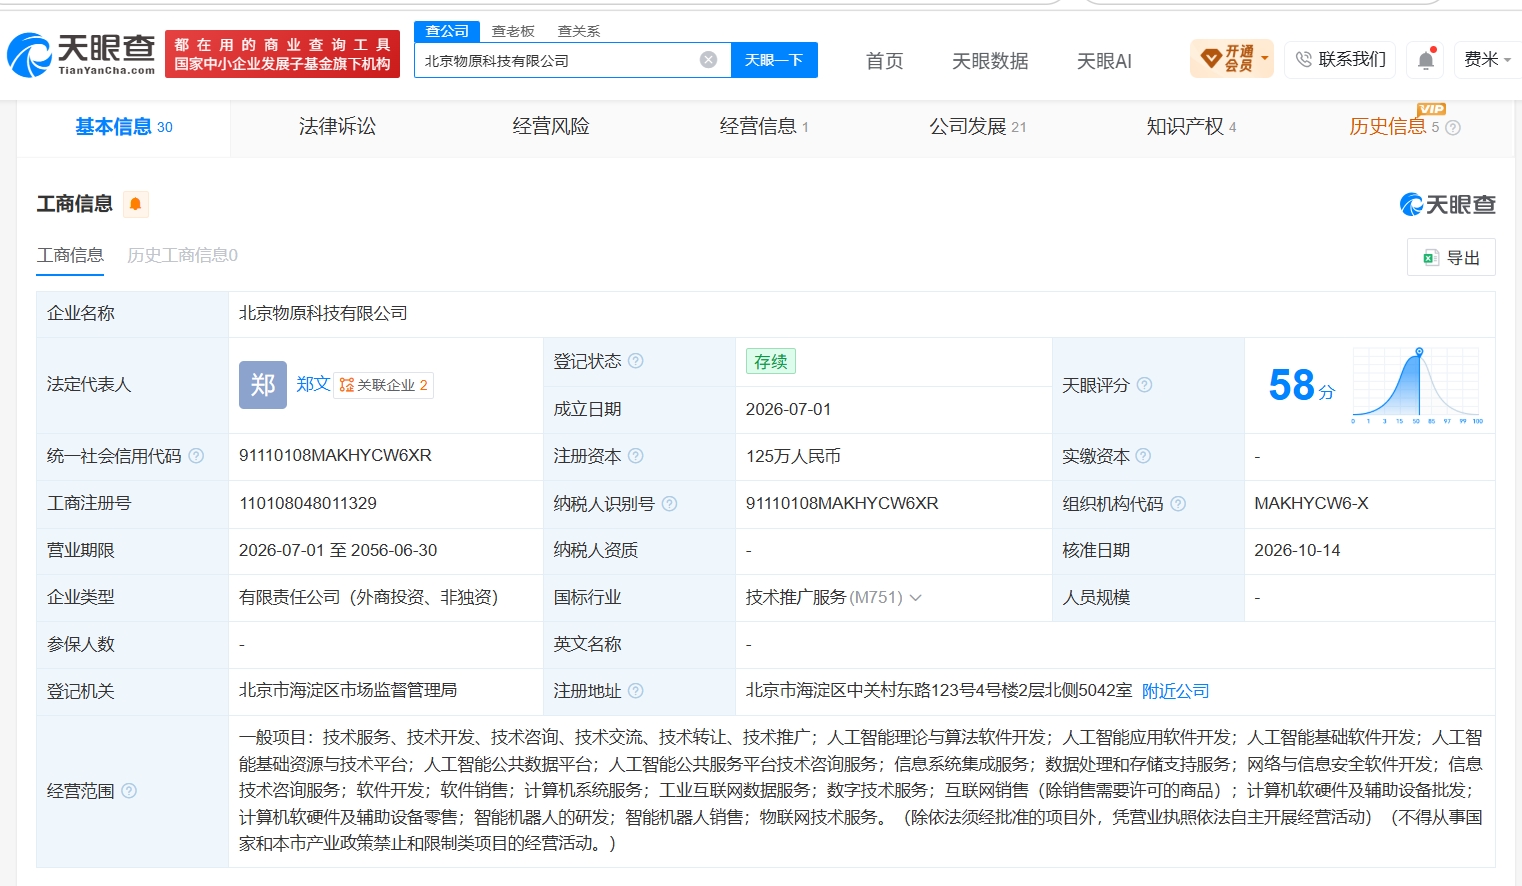Click the help icon next to 历史信息

pos(1453,128)
